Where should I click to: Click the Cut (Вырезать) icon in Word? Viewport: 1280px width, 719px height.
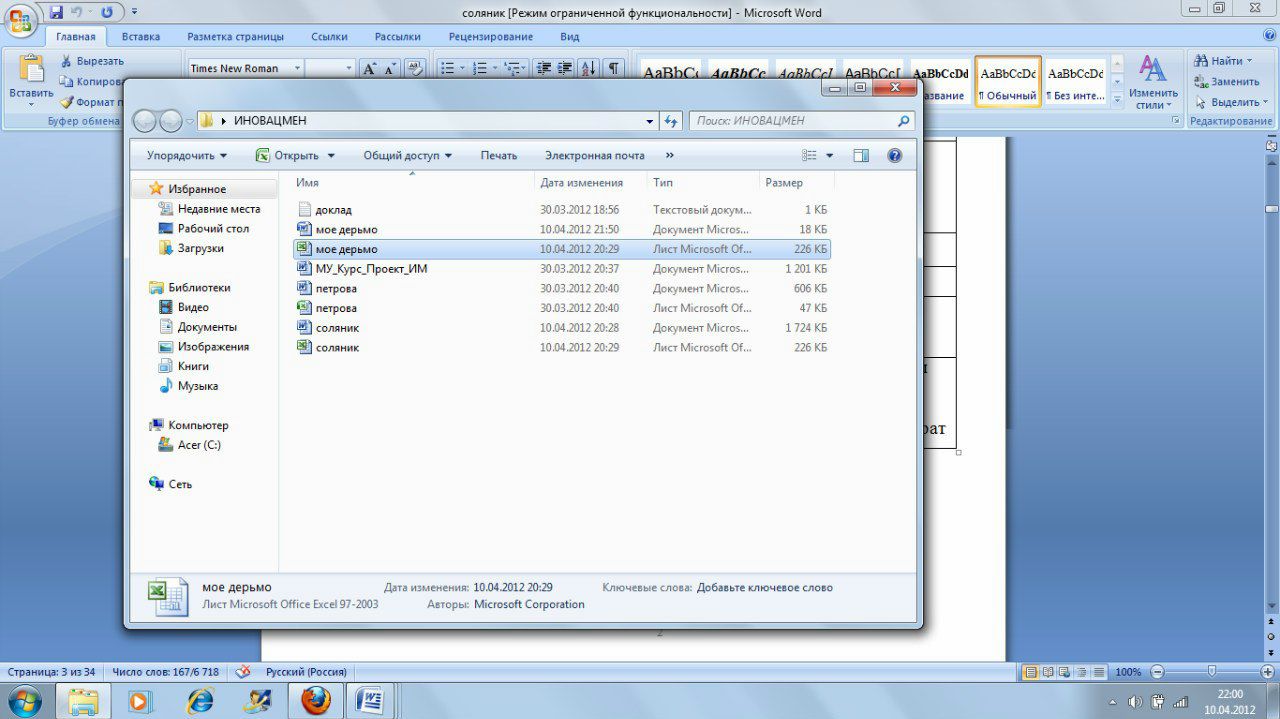click(67, 61)
